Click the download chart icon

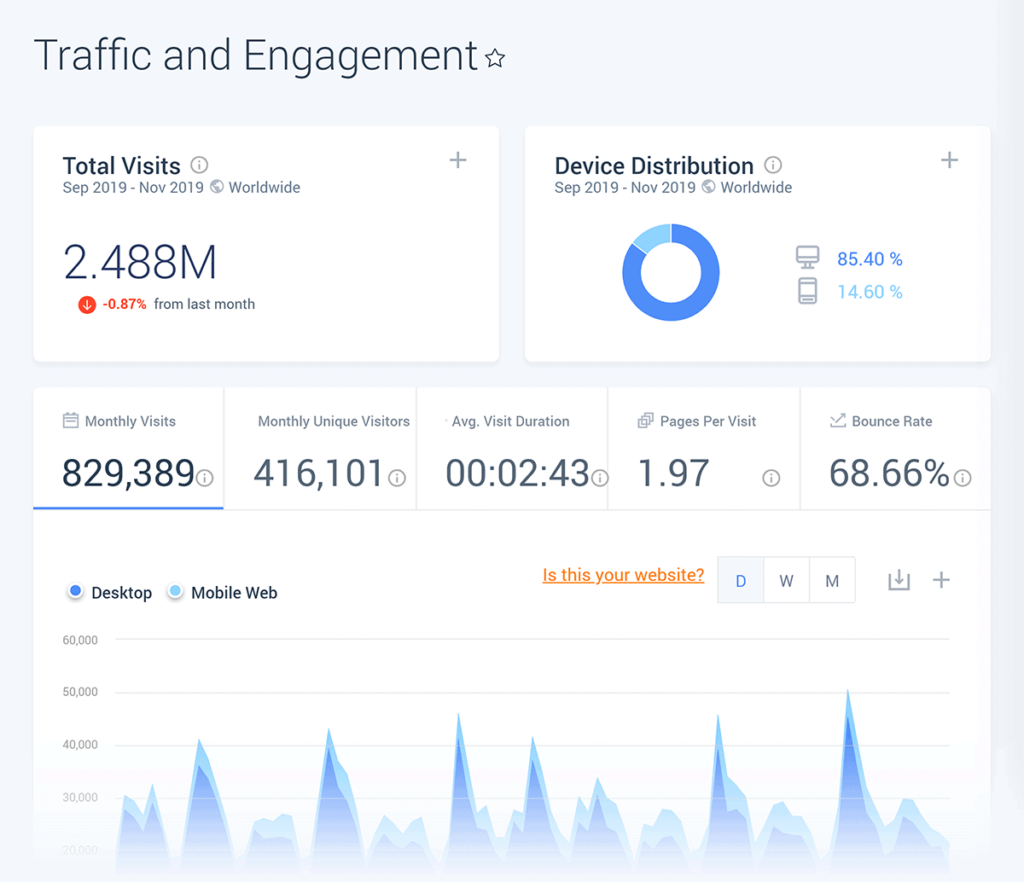(x=899, y=580)
